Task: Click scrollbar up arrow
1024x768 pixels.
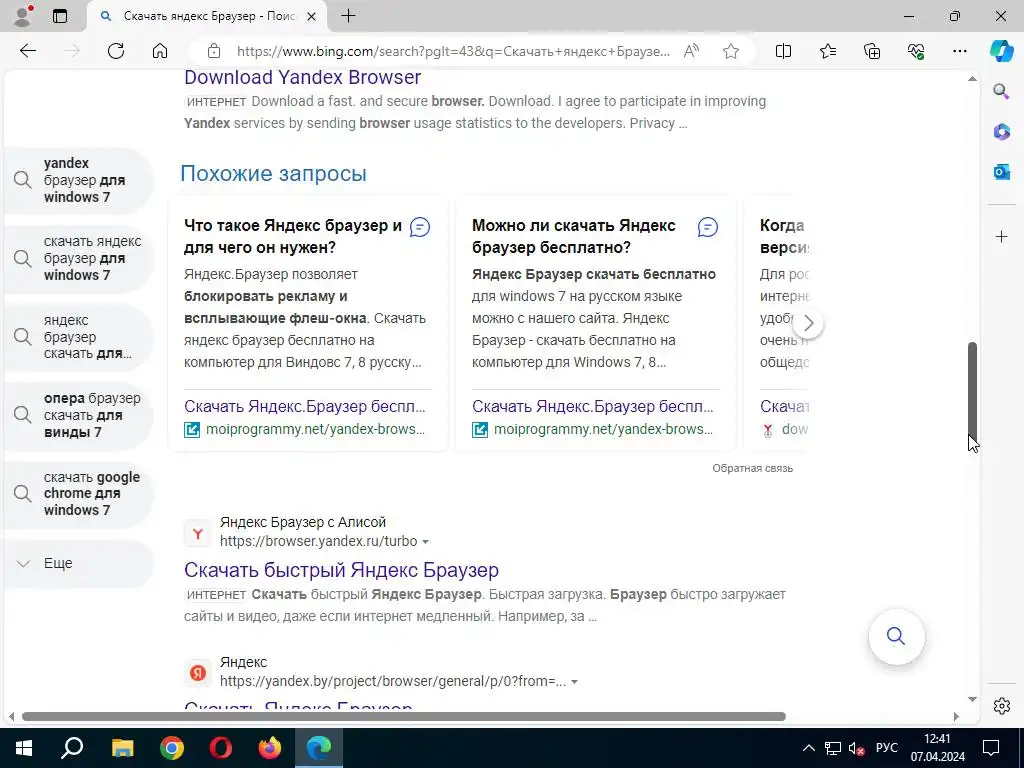Action: pyautogui.click(x=972, y=78)
